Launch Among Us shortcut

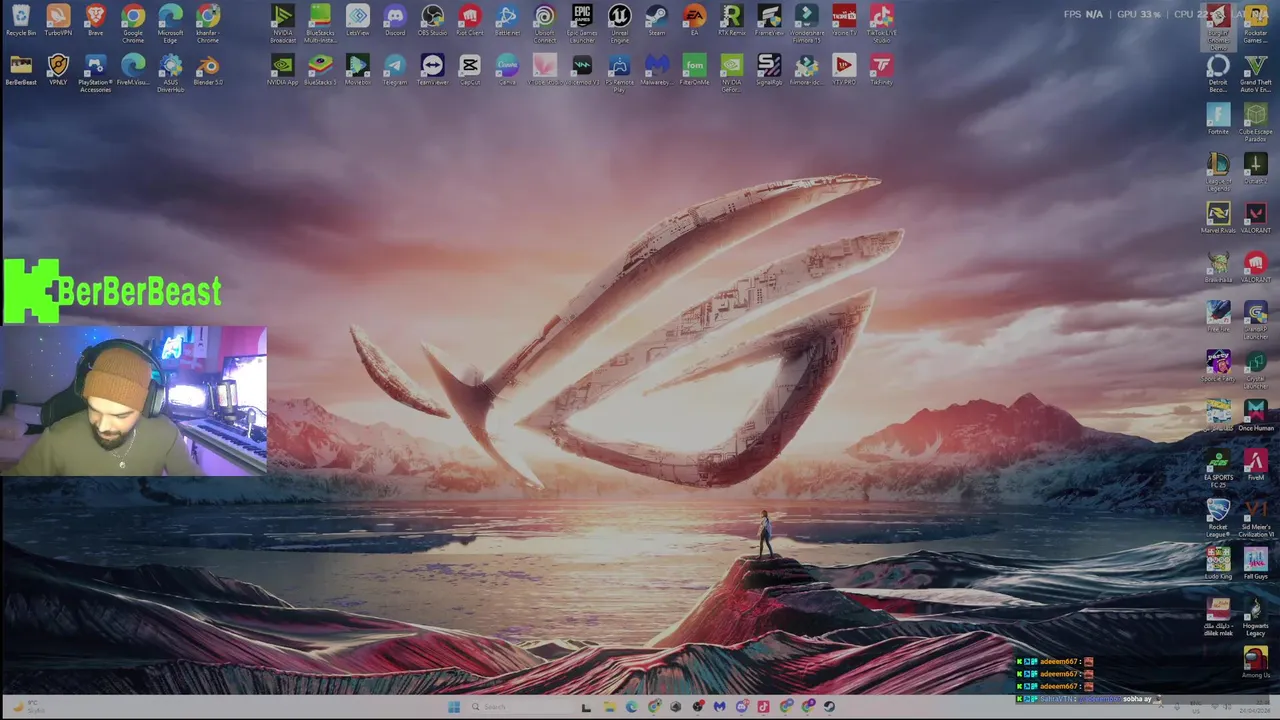pos(1255,662)
